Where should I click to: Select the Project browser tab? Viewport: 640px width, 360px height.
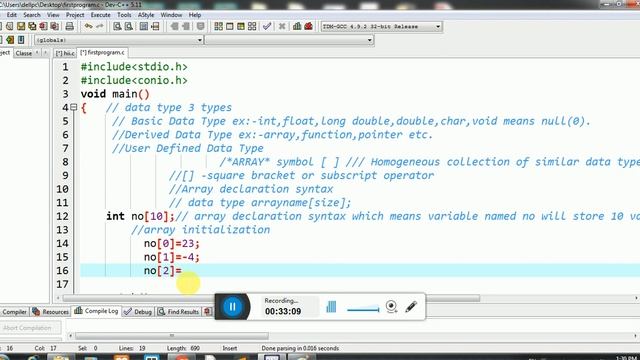click(x=5, y=53)
